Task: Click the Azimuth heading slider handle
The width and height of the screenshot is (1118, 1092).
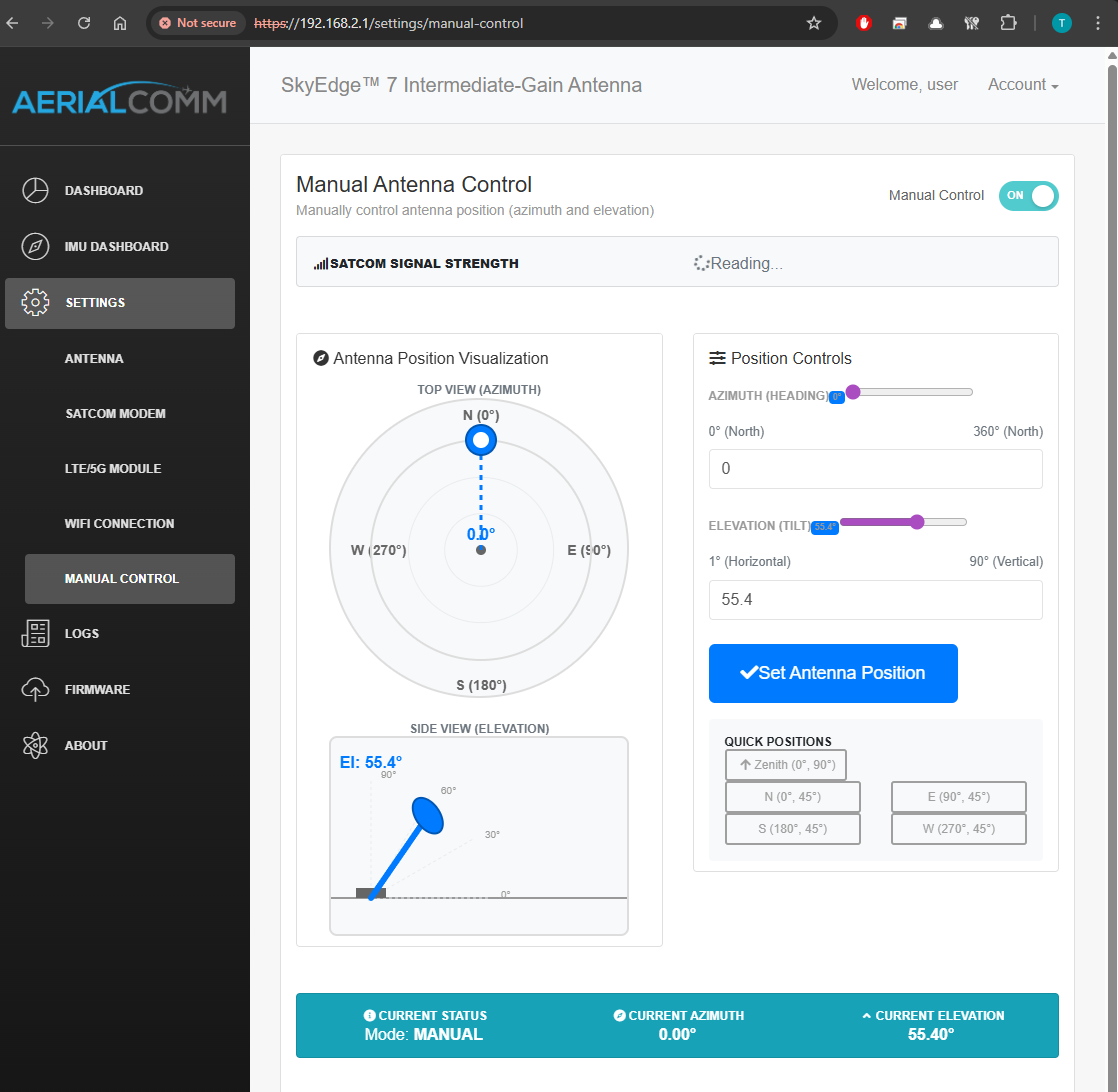Action: pyautogui.click(x=853, y=392)
